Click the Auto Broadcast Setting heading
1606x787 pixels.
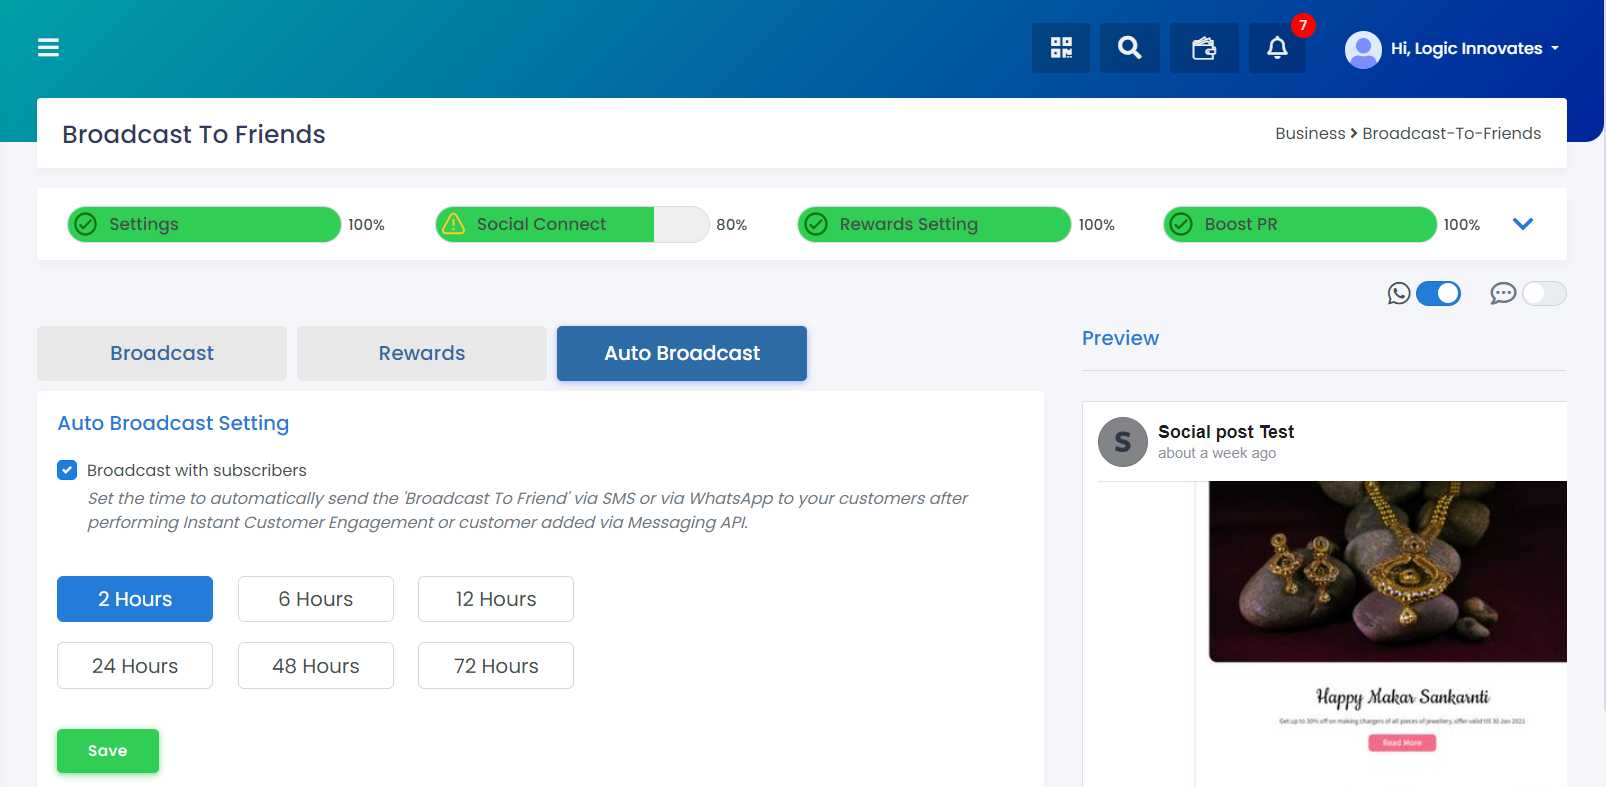(173, 423)
